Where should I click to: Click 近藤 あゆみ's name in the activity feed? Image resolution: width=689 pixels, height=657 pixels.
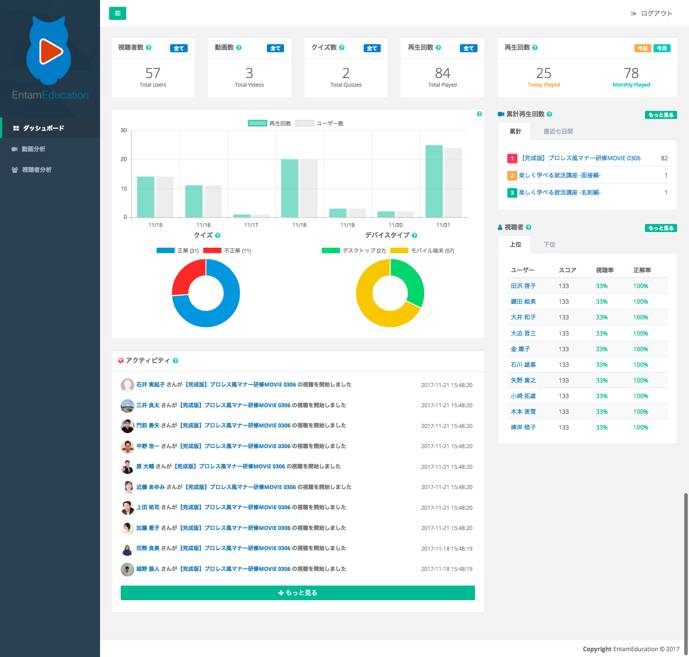click(x=150, y=487)
